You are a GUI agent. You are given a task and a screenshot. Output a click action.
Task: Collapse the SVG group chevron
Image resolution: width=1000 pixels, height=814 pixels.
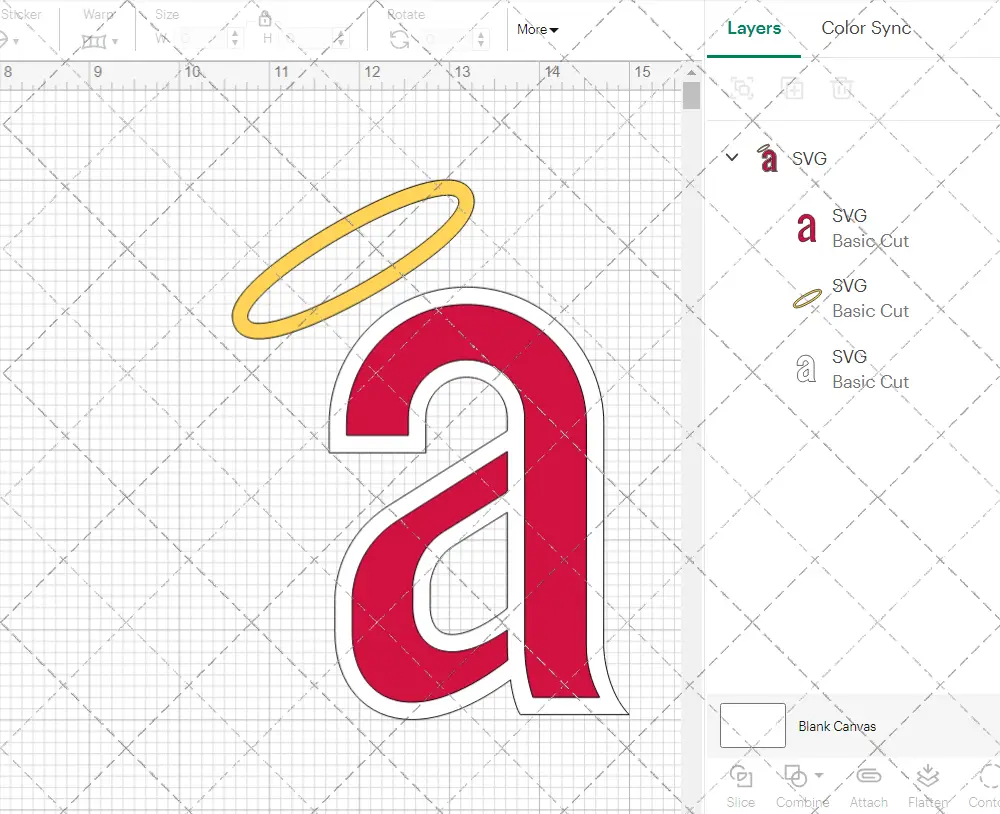tap(732, 157)
